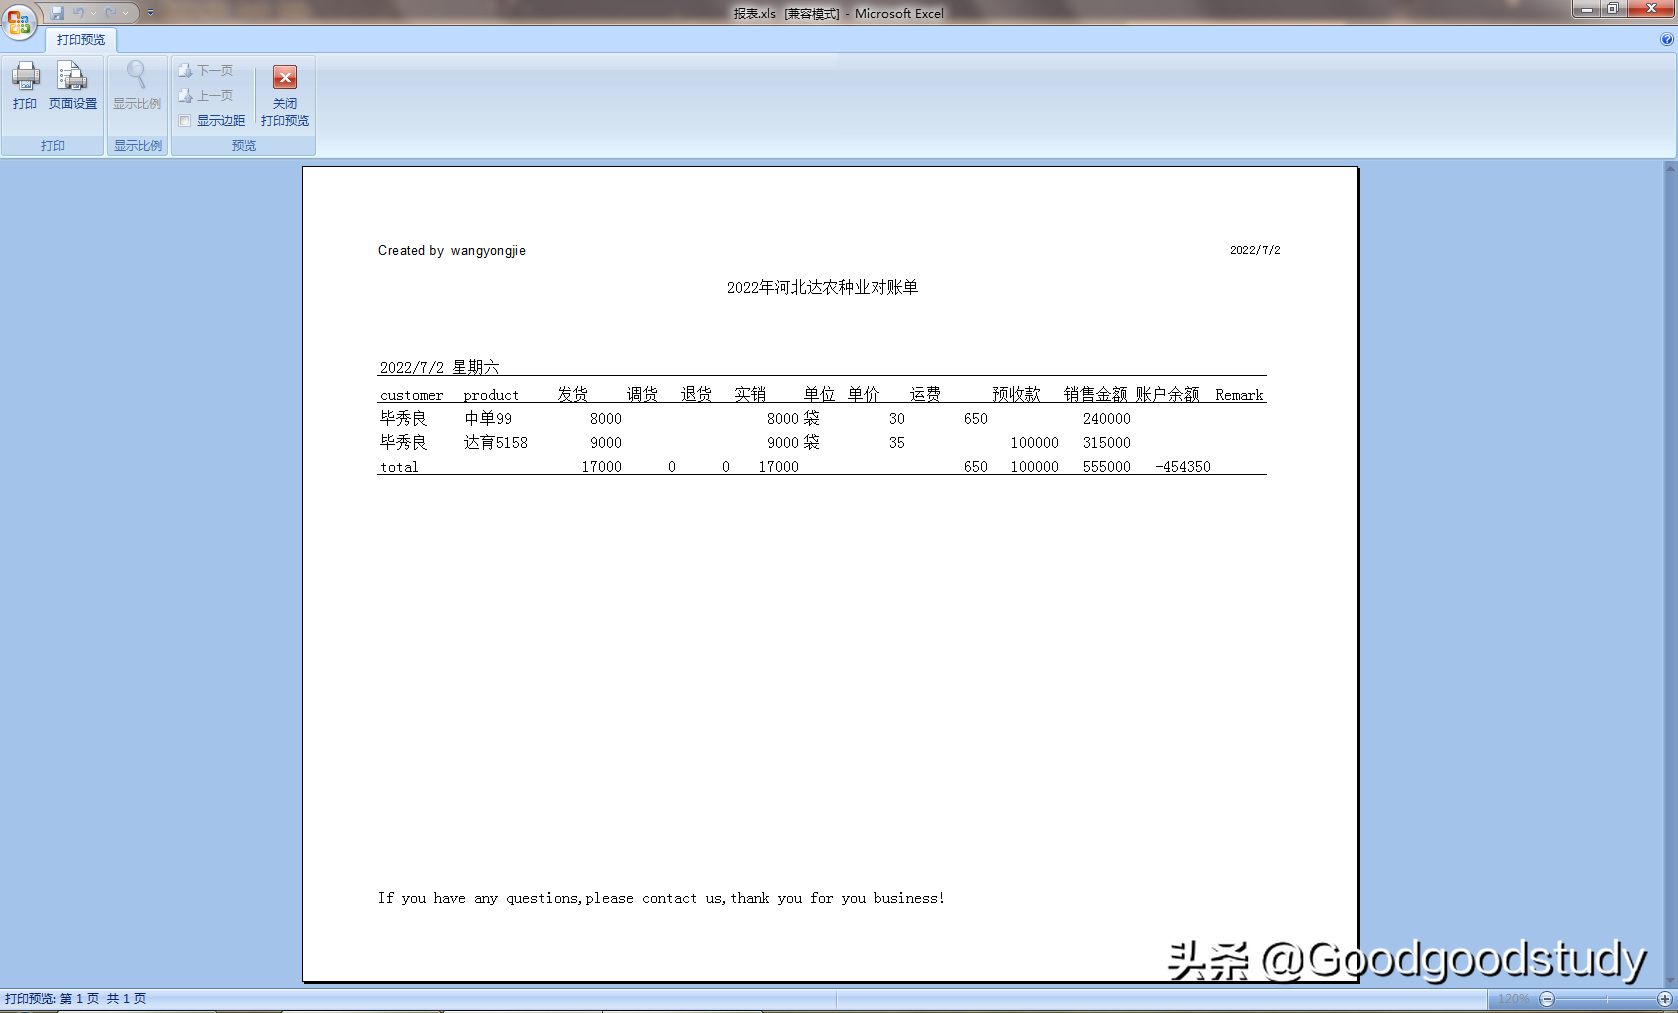The image size is (1678, 1013).
Task: Click the 运费 column header
Action: pos(925,395)
